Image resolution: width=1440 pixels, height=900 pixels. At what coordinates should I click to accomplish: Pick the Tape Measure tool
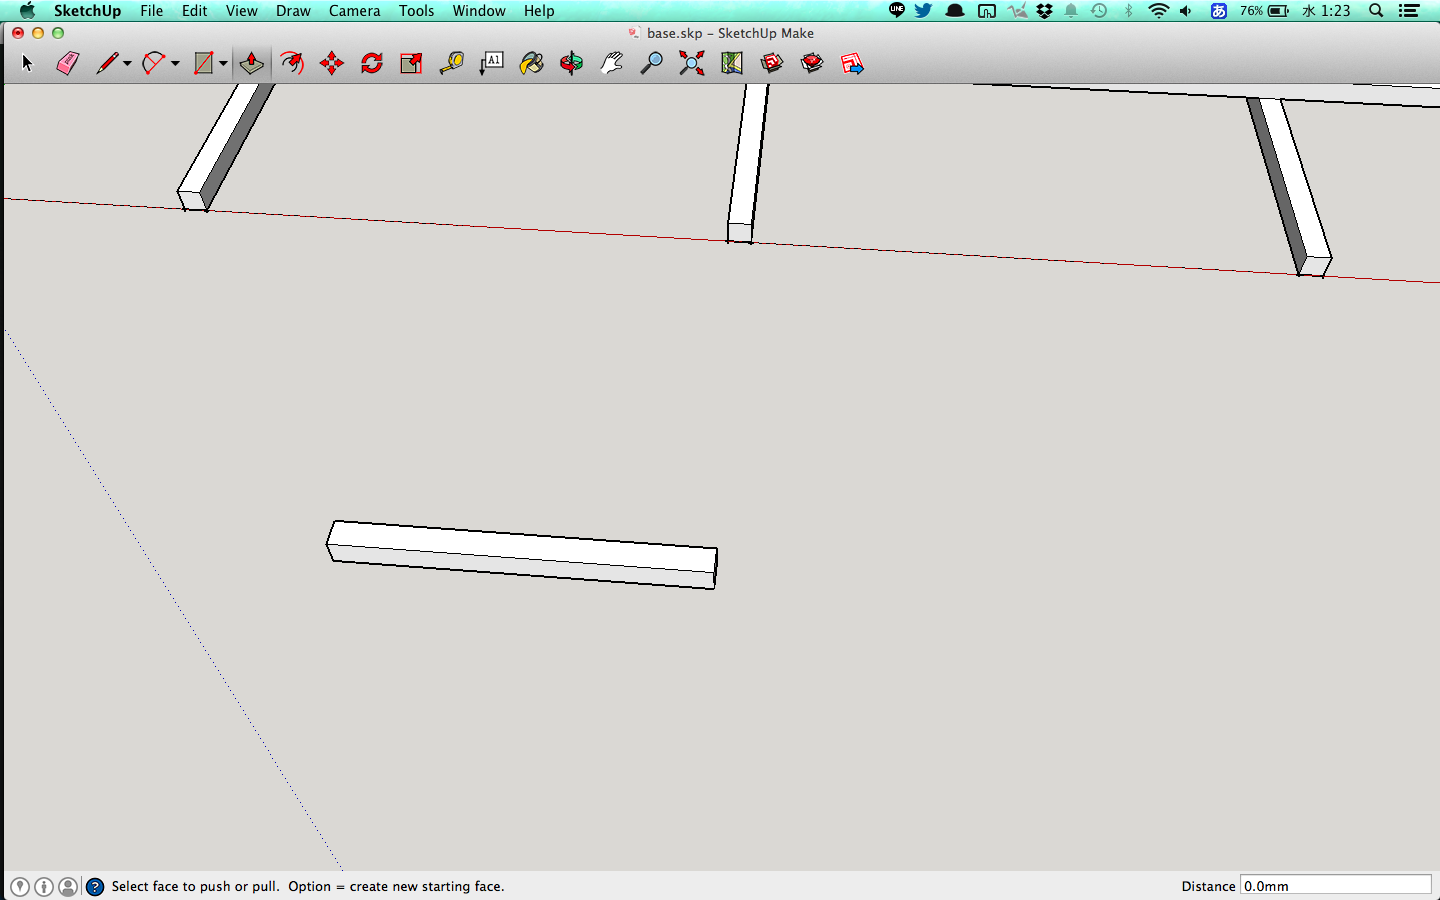452,64
